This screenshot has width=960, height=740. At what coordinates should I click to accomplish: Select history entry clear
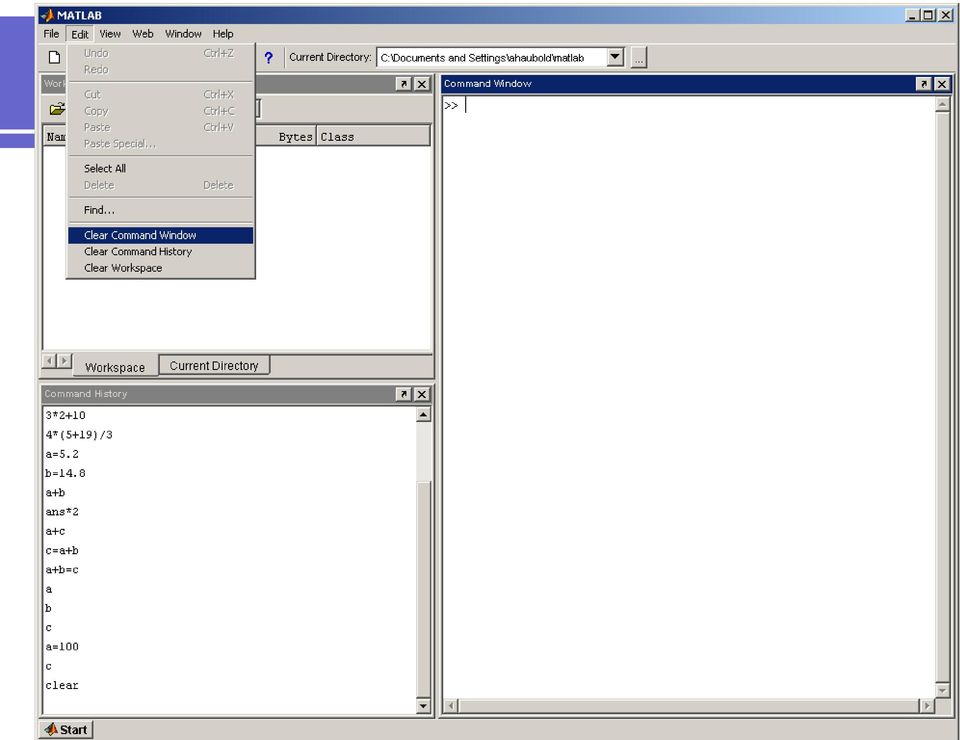(62, 686)
